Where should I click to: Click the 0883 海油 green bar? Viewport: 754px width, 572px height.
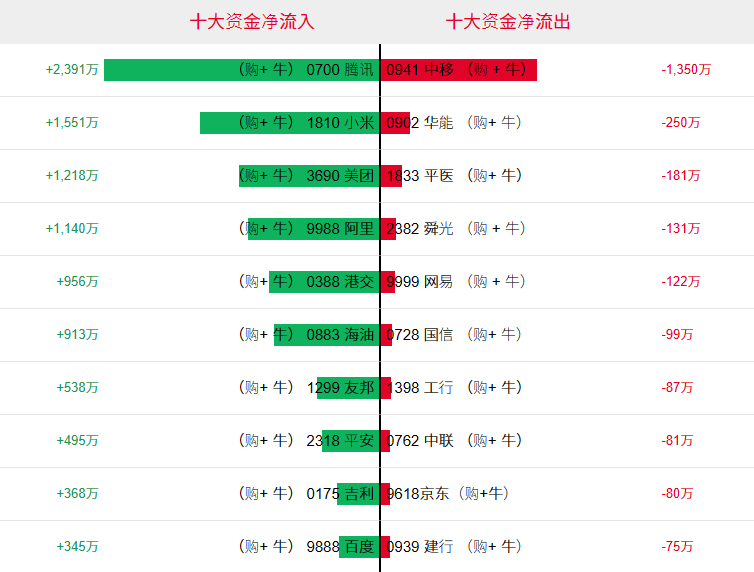pyautogui.click(x=327, y=335)
